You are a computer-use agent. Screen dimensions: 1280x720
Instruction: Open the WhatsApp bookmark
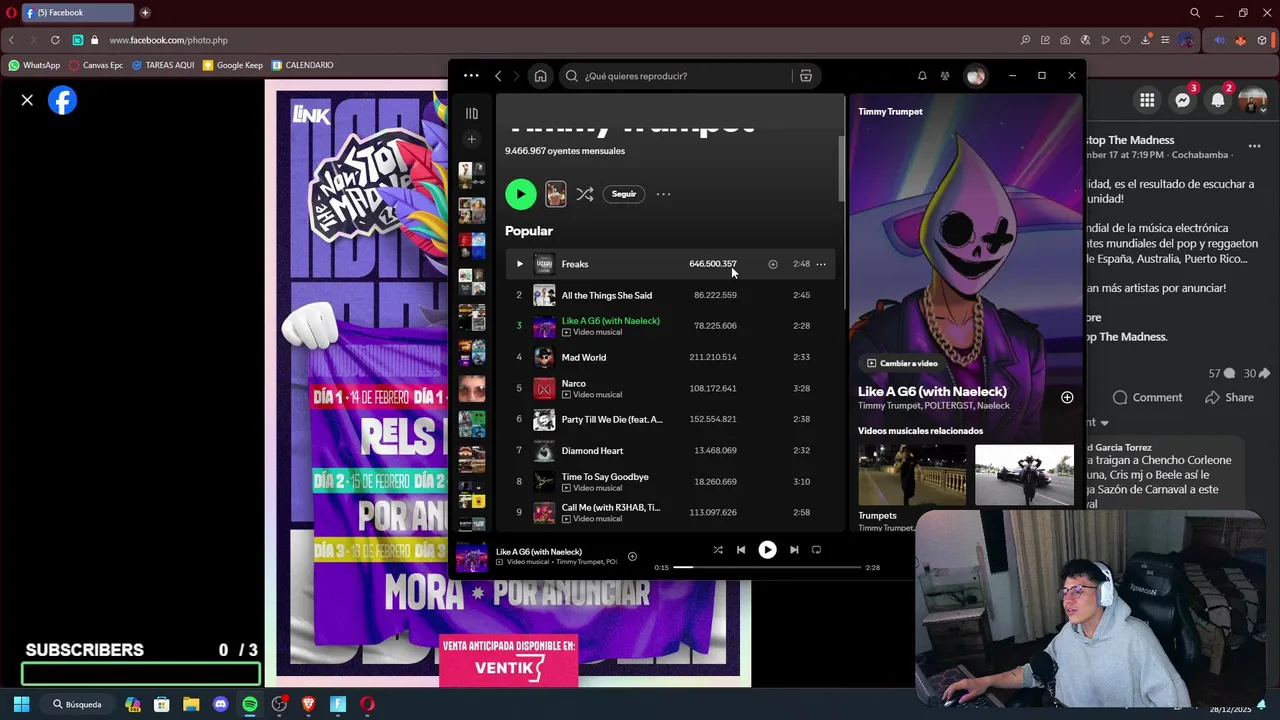(34, 65)
